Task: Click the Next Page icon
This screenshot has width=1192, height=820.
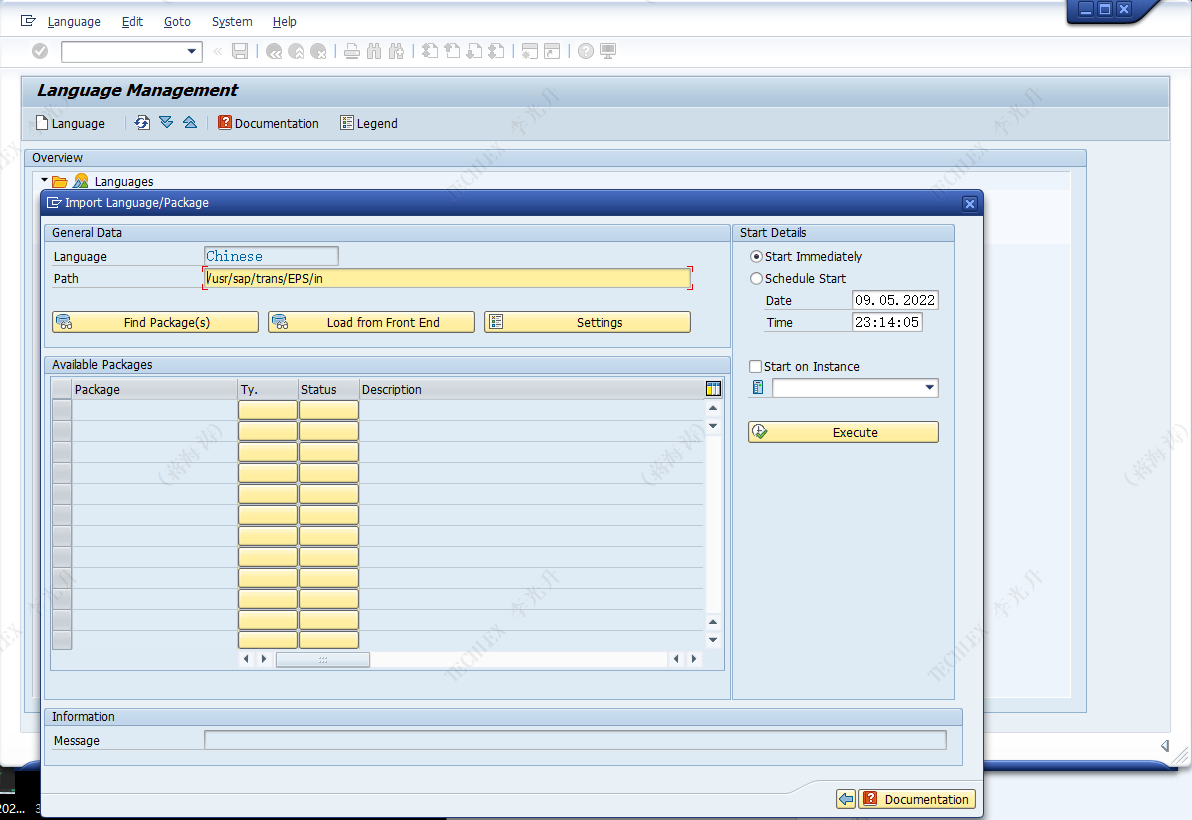Action: 474,51
